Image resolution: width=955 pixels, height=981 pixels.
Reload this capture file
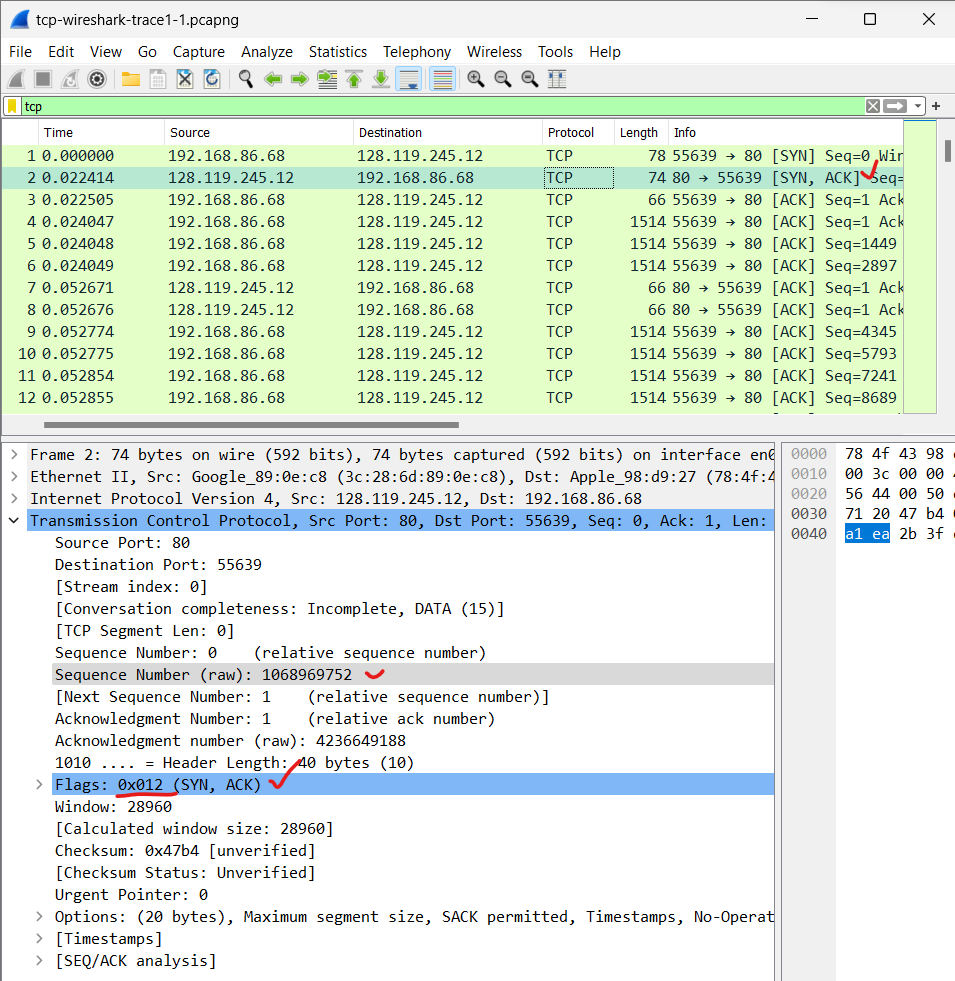click(210, 78)
